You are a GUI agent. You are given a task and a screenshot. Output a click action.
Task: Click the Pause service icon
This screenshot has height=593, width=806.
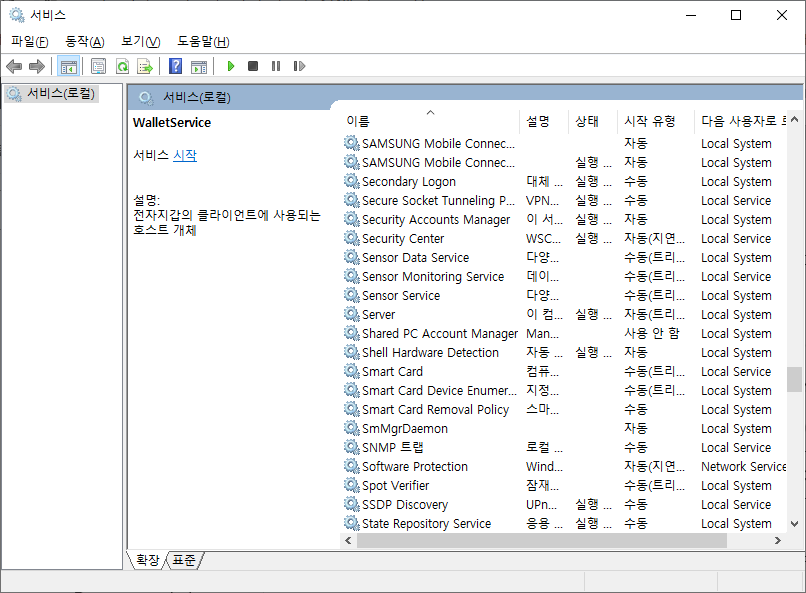tap(276, 66)
